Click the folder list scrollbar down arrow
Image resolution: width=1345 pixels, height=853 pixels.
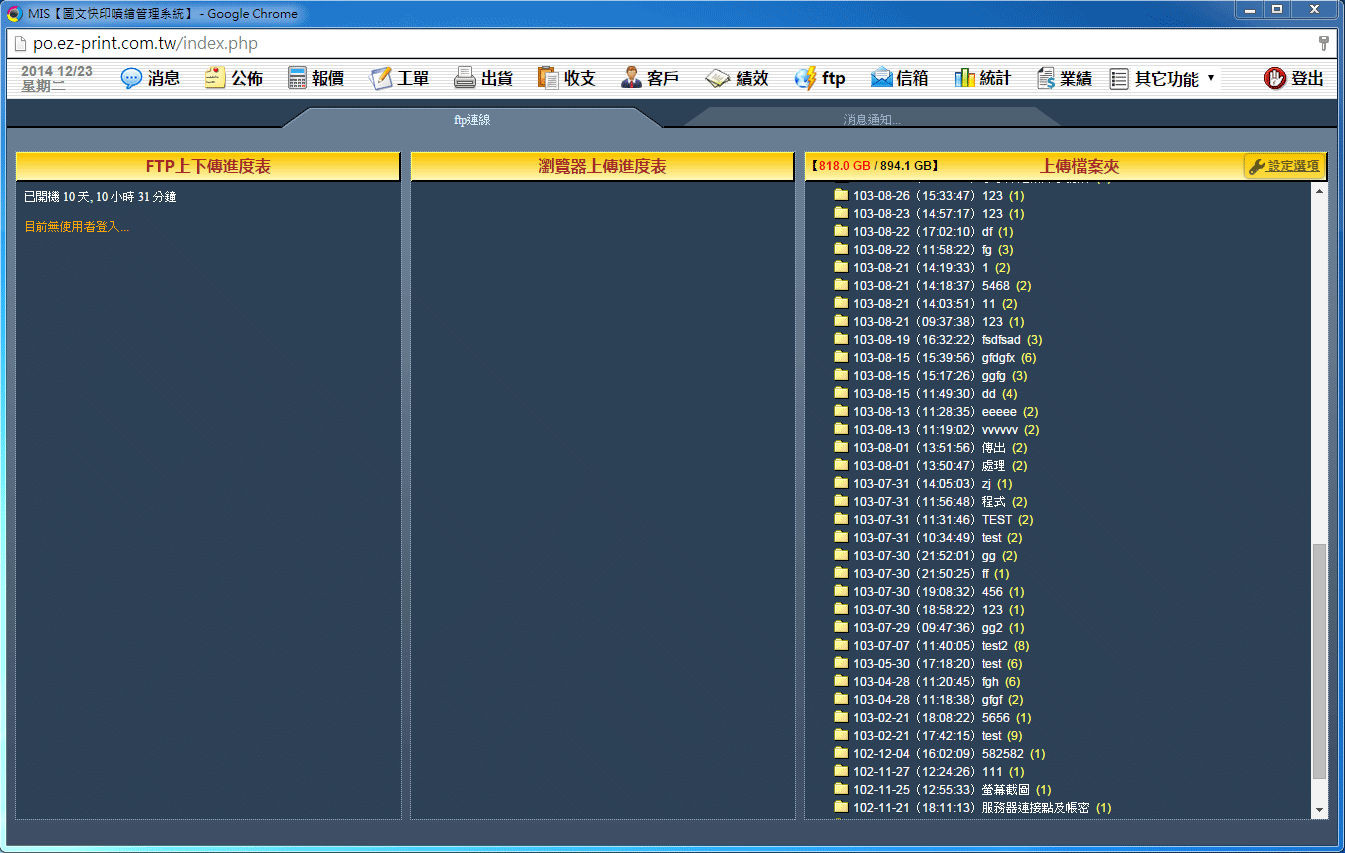tap(1319, 810)
